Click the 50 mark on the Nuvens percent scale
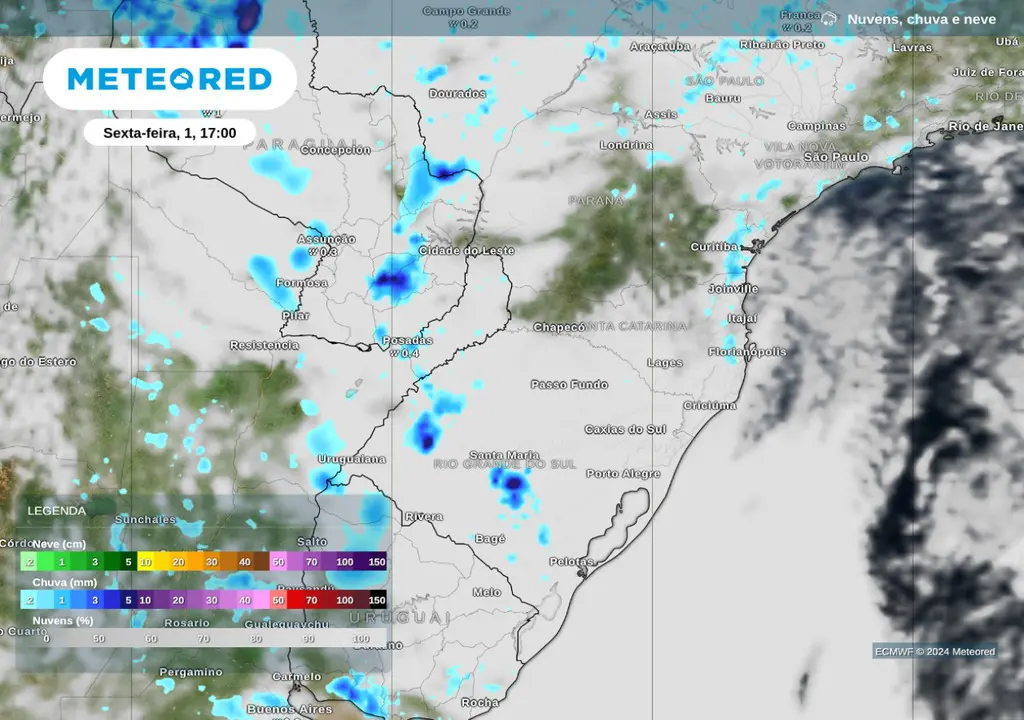The width and height of the screenshot is (1024, 720). coord(99,639)
